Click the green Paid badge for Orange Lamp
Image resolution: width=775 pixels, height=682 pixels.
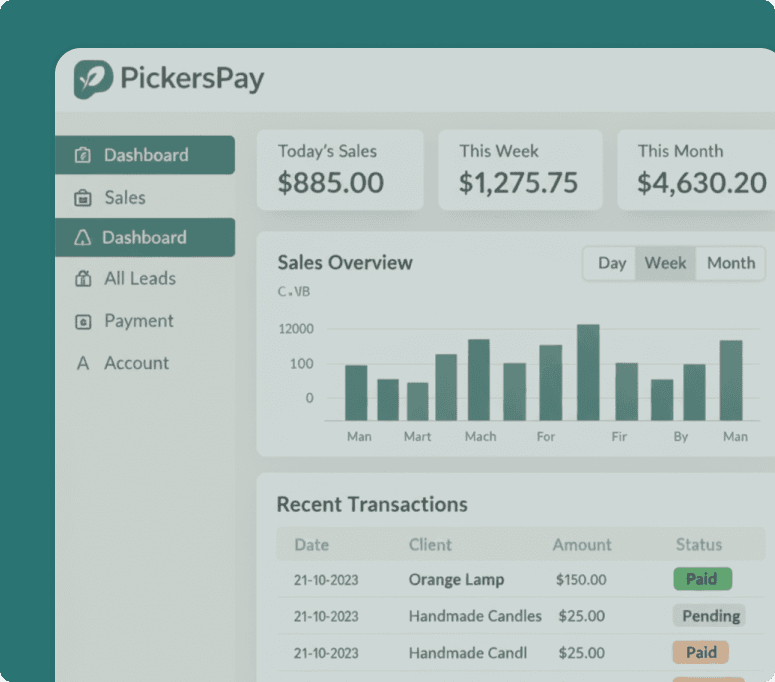click(702, 579)
